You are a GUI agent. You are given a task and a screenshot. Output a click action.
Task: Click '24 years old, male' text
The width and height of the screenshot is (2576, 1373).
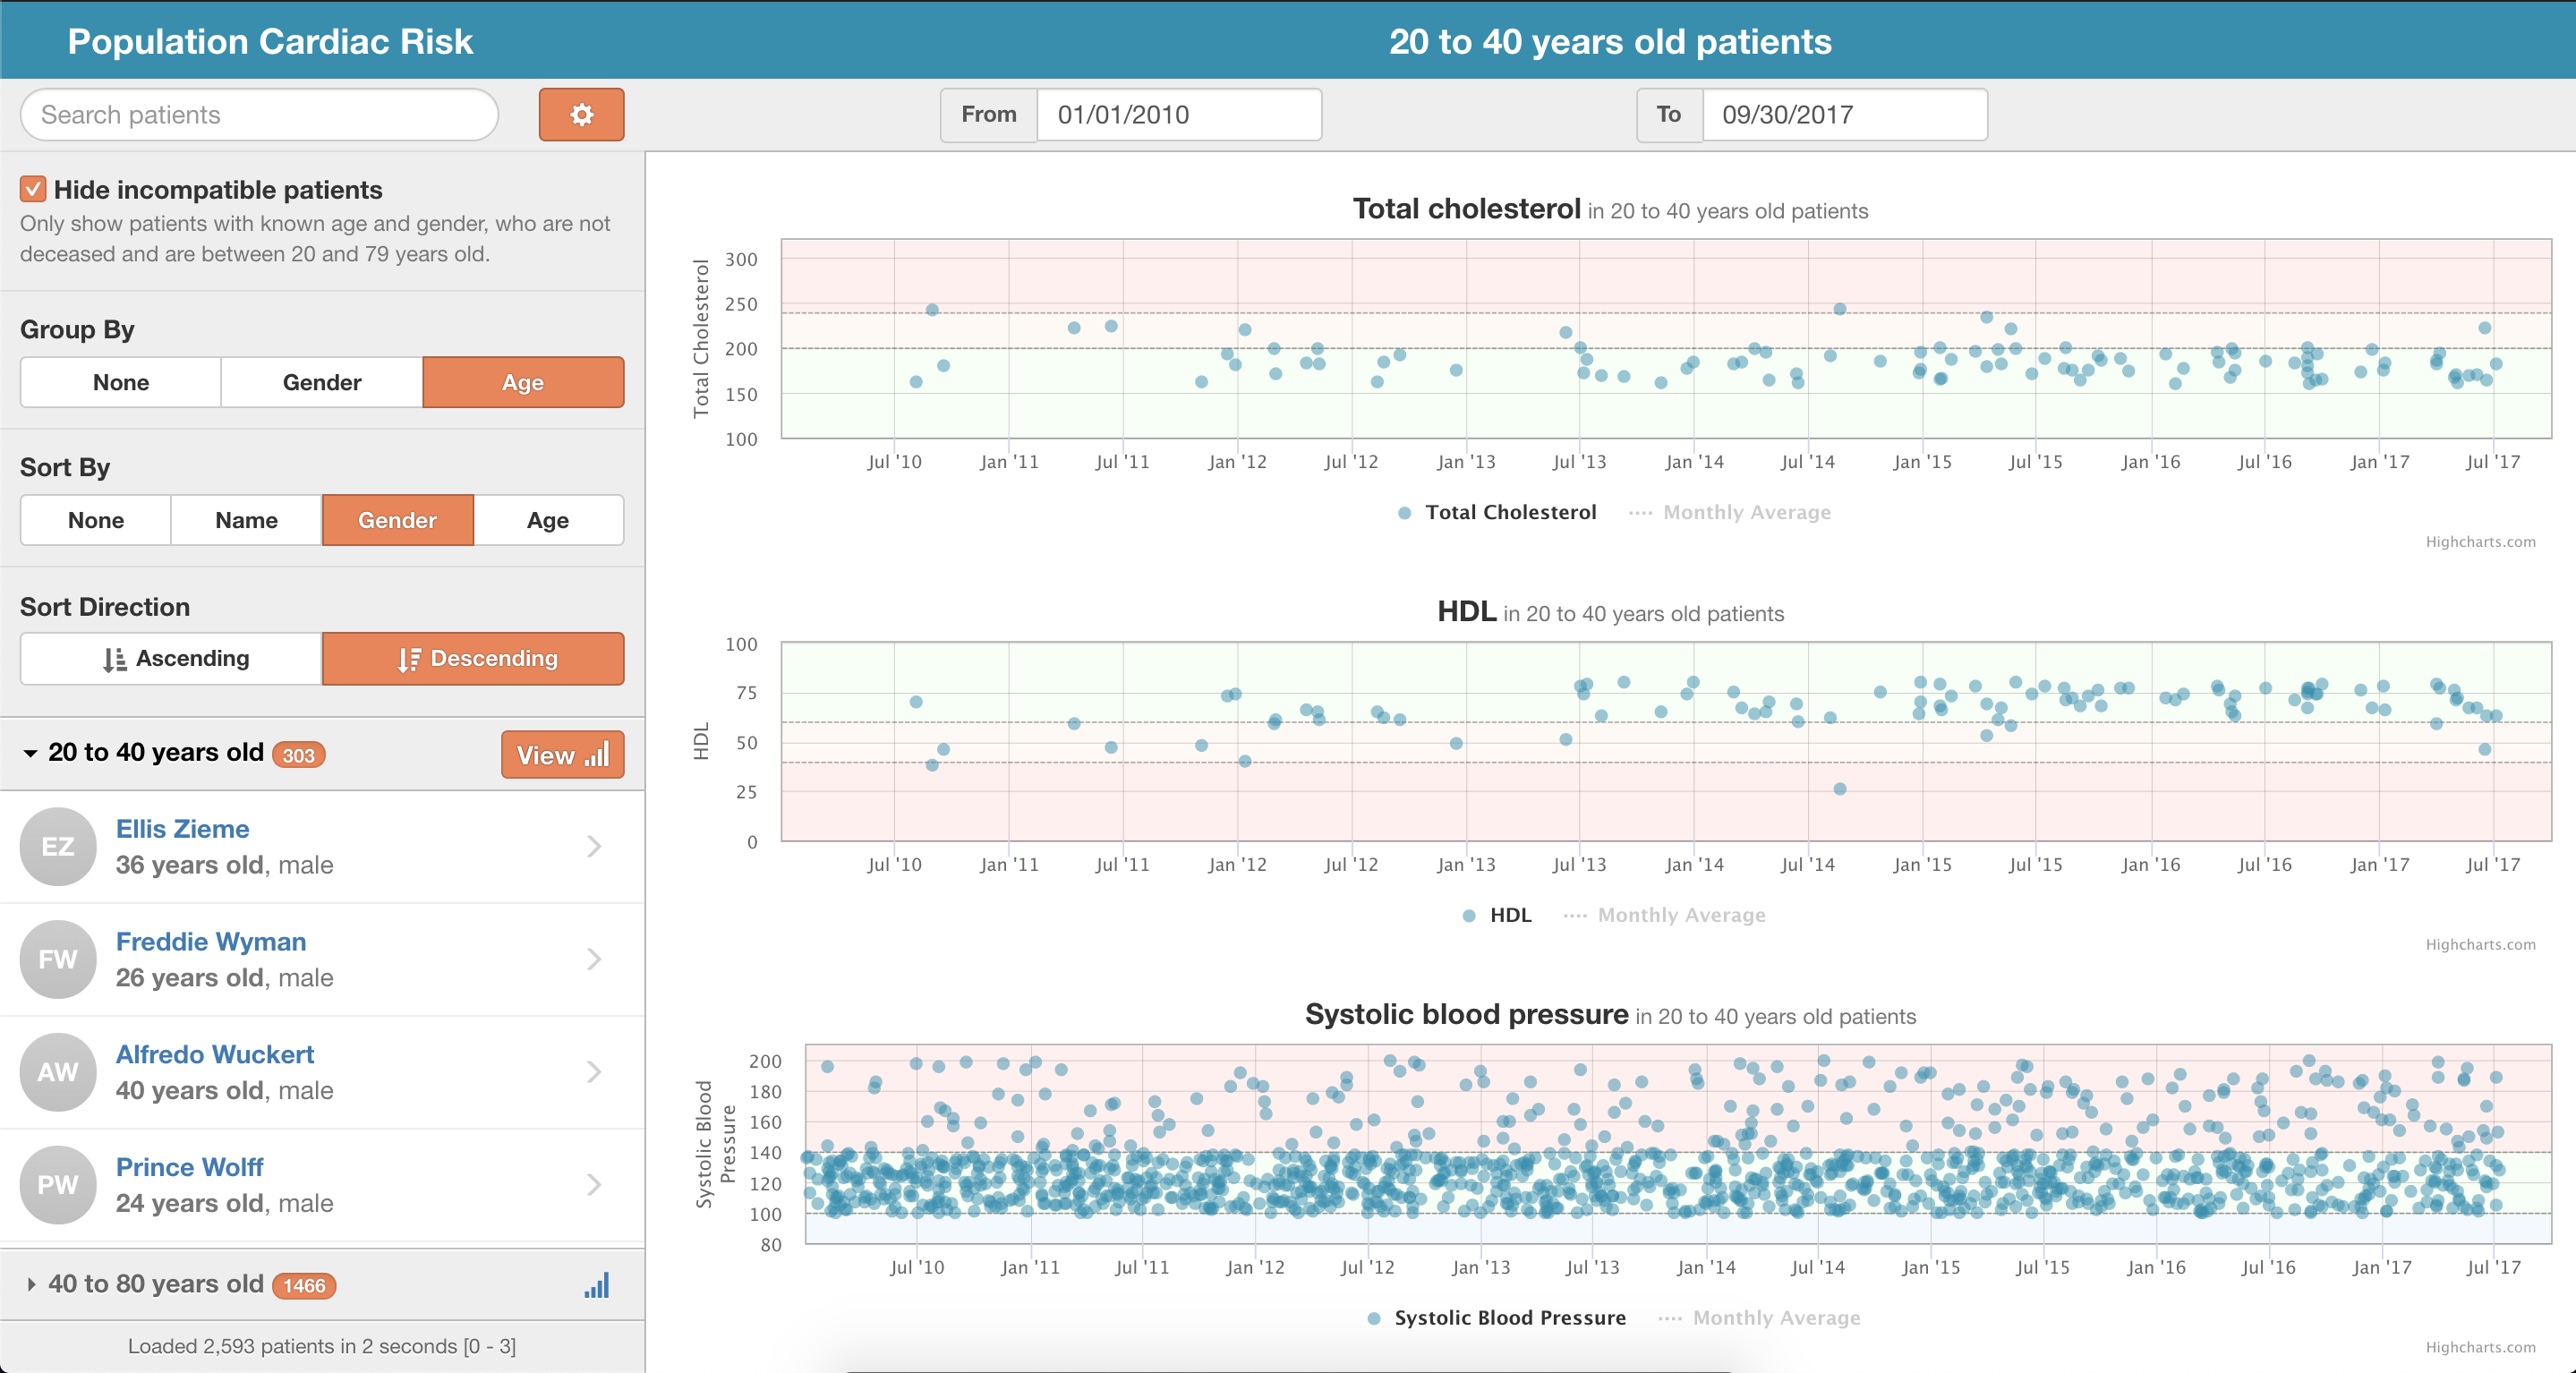(224, 1203)
